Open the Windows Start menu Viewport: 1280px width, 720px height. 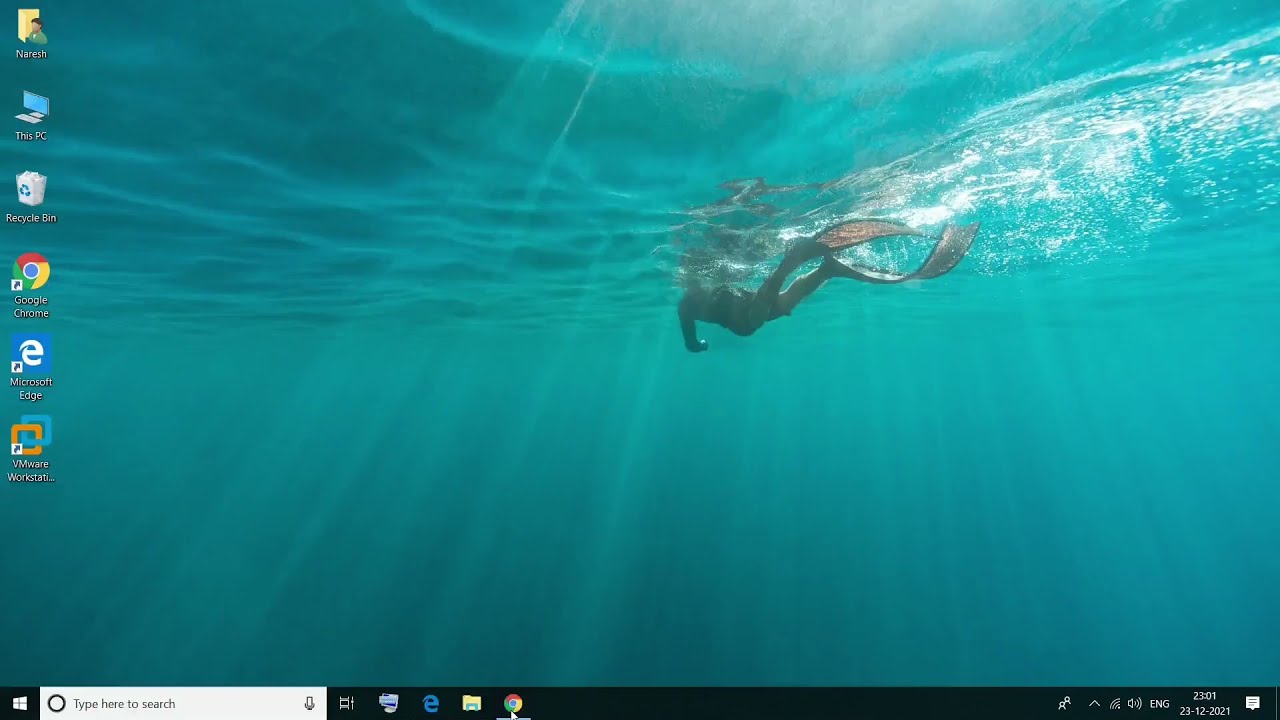click(x=20, y=704)
